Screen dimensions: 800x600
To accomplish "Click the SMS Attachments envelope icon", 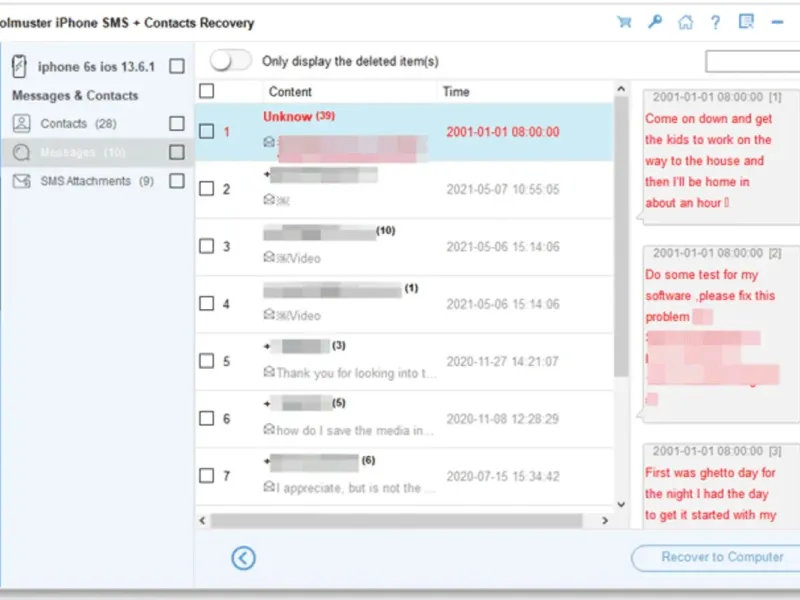I will 21,181.
